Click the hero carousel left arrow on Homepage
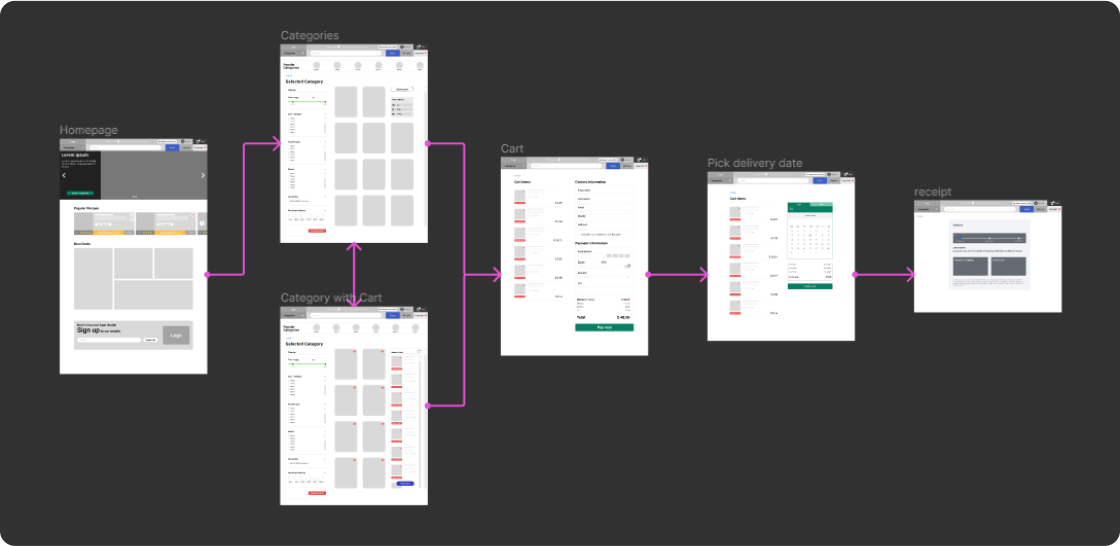 point(65,175)
